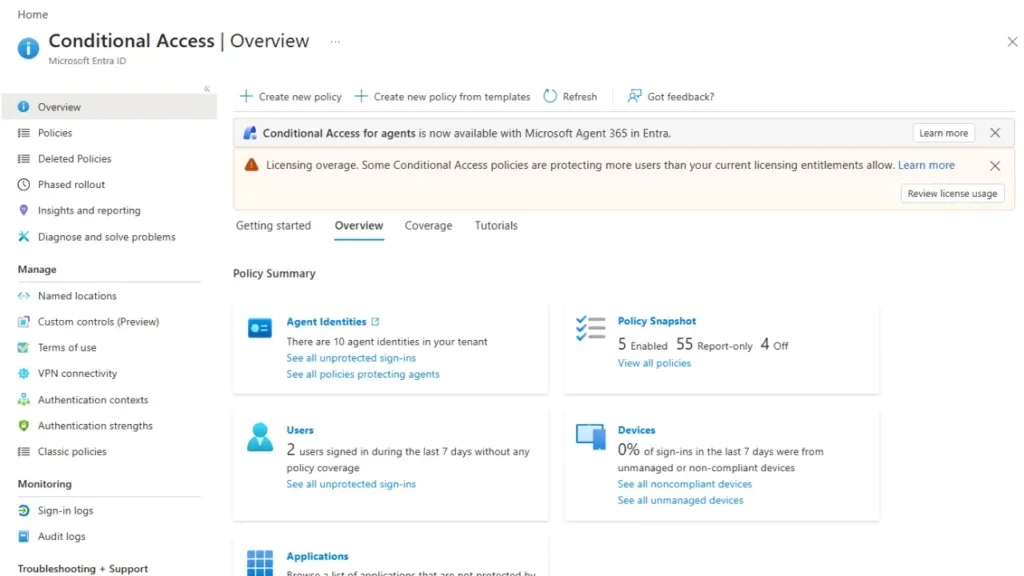Open See all noncompliant devices link
The height and width of the screenshot is (576, 1024).
[684, 484]
